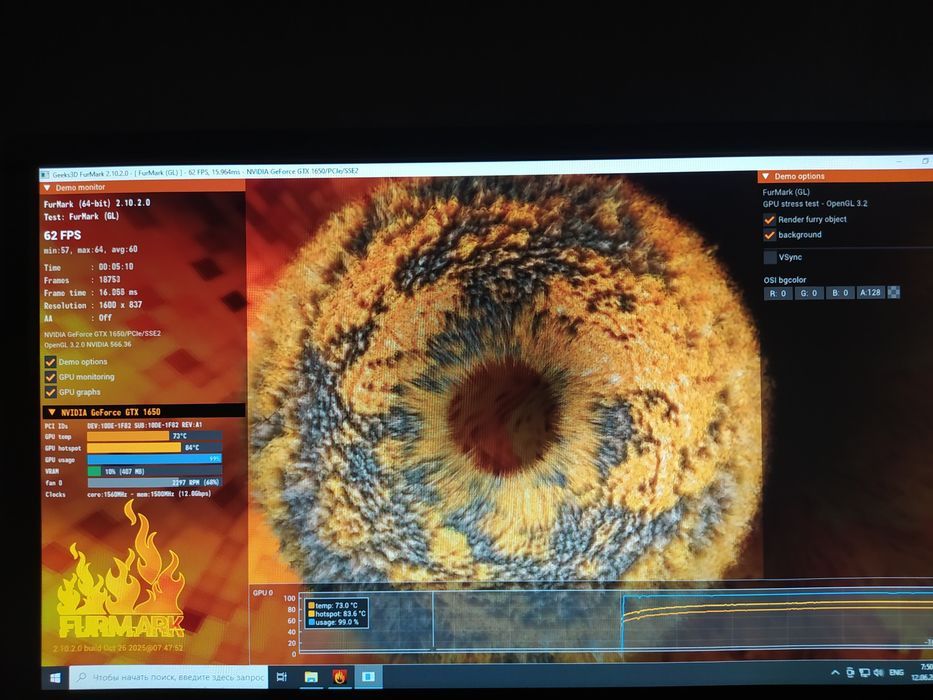The height and width of the screenshot is (700, 933).
Task: Uncheck the GPU monitoring checkbox
Action: (50, 377)
